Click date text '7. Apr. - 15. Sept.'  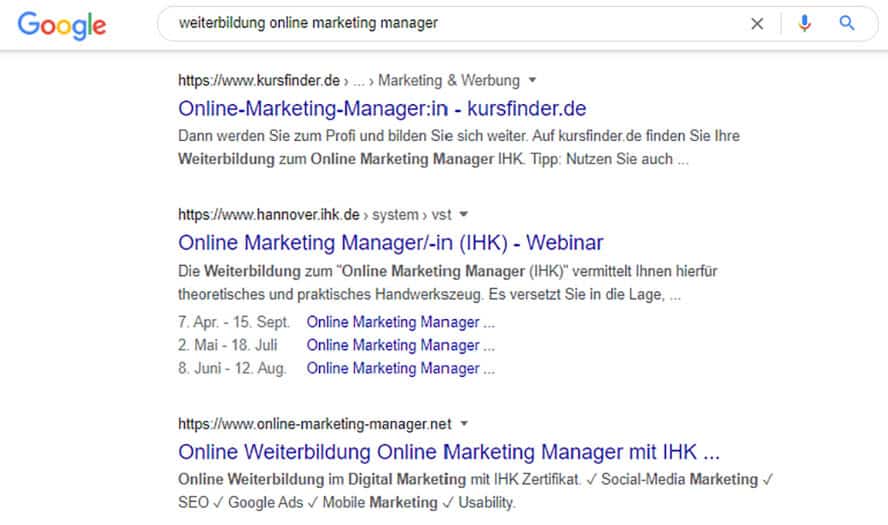(234, 322)
